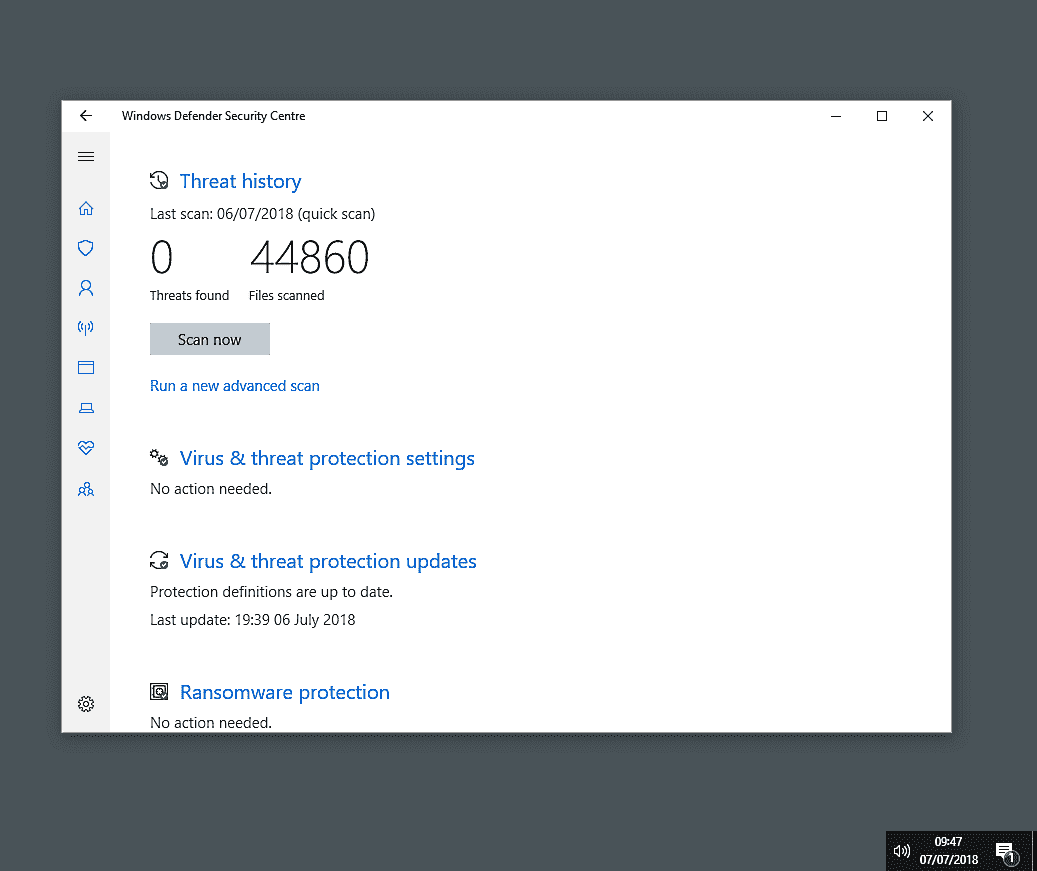Click the 44860 files scanned count

pos(309,257)
